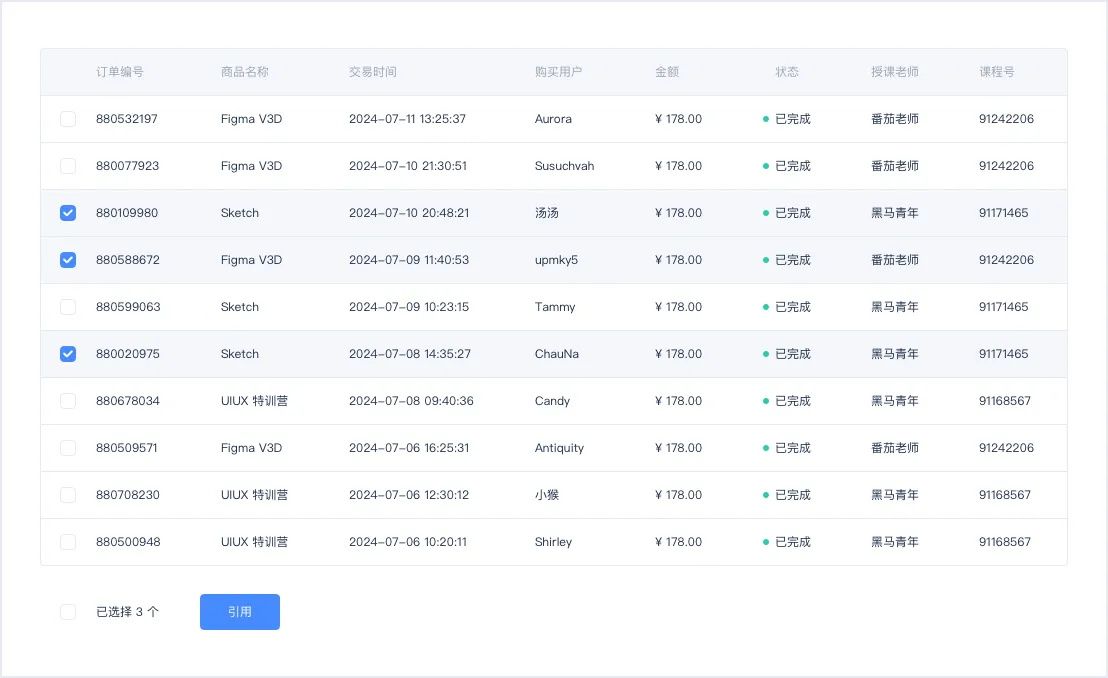
Task: Click timestamp 2024-07-06 10:20:11
Action: tap(408, 542)
